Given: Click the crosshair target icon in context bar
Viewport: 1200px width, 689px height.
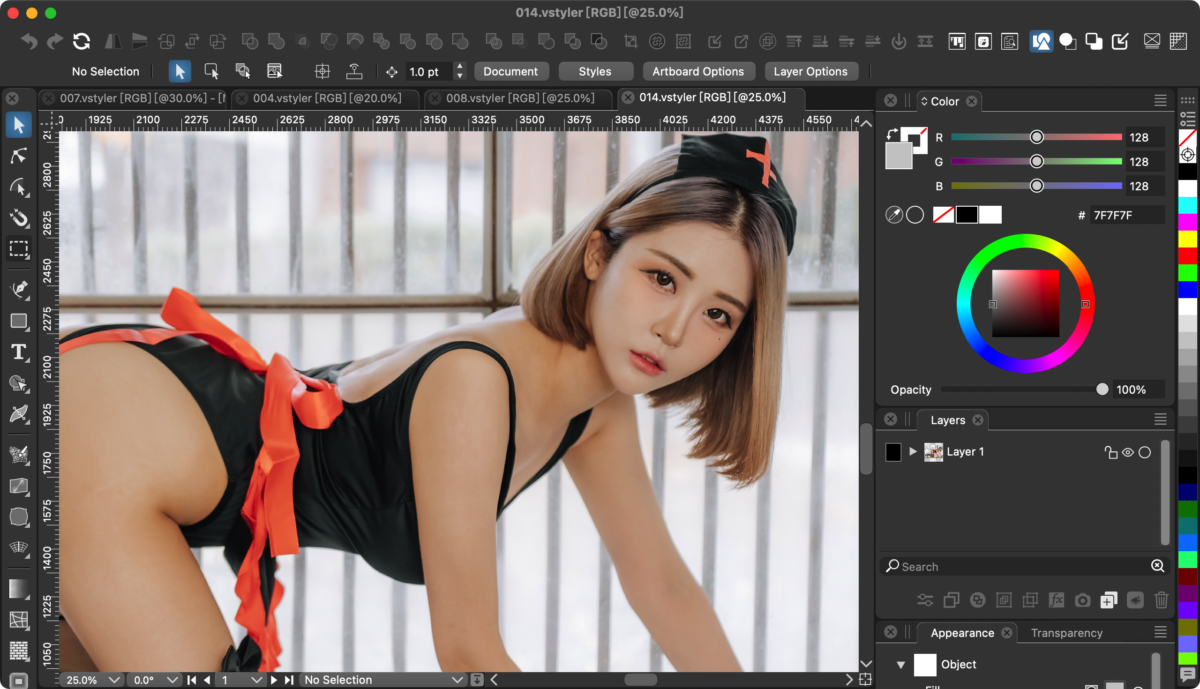Looking at the screenshot, I should [x=322, y=71].
